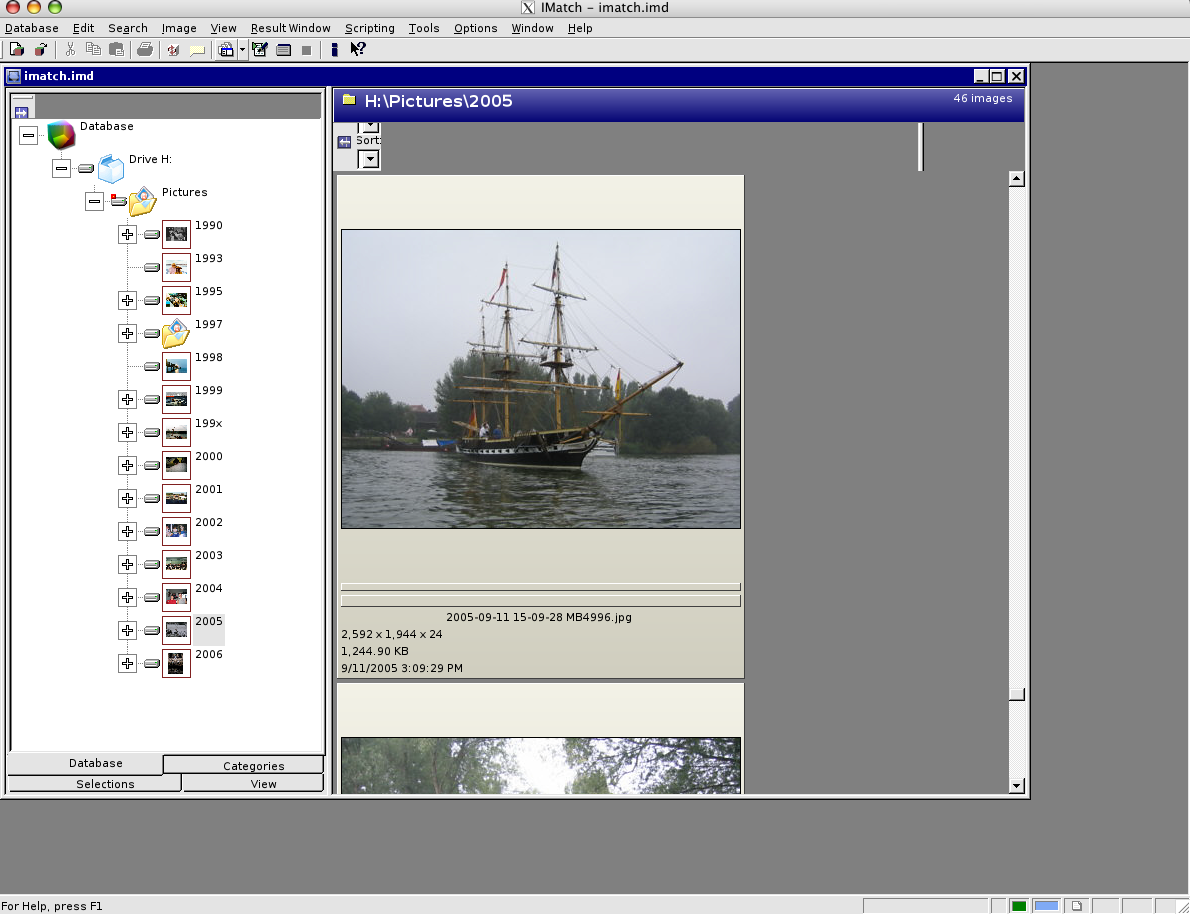Click the script editor pencil icon
The height and width of the screenshot is (914, 1190).
tap(260, 49)
